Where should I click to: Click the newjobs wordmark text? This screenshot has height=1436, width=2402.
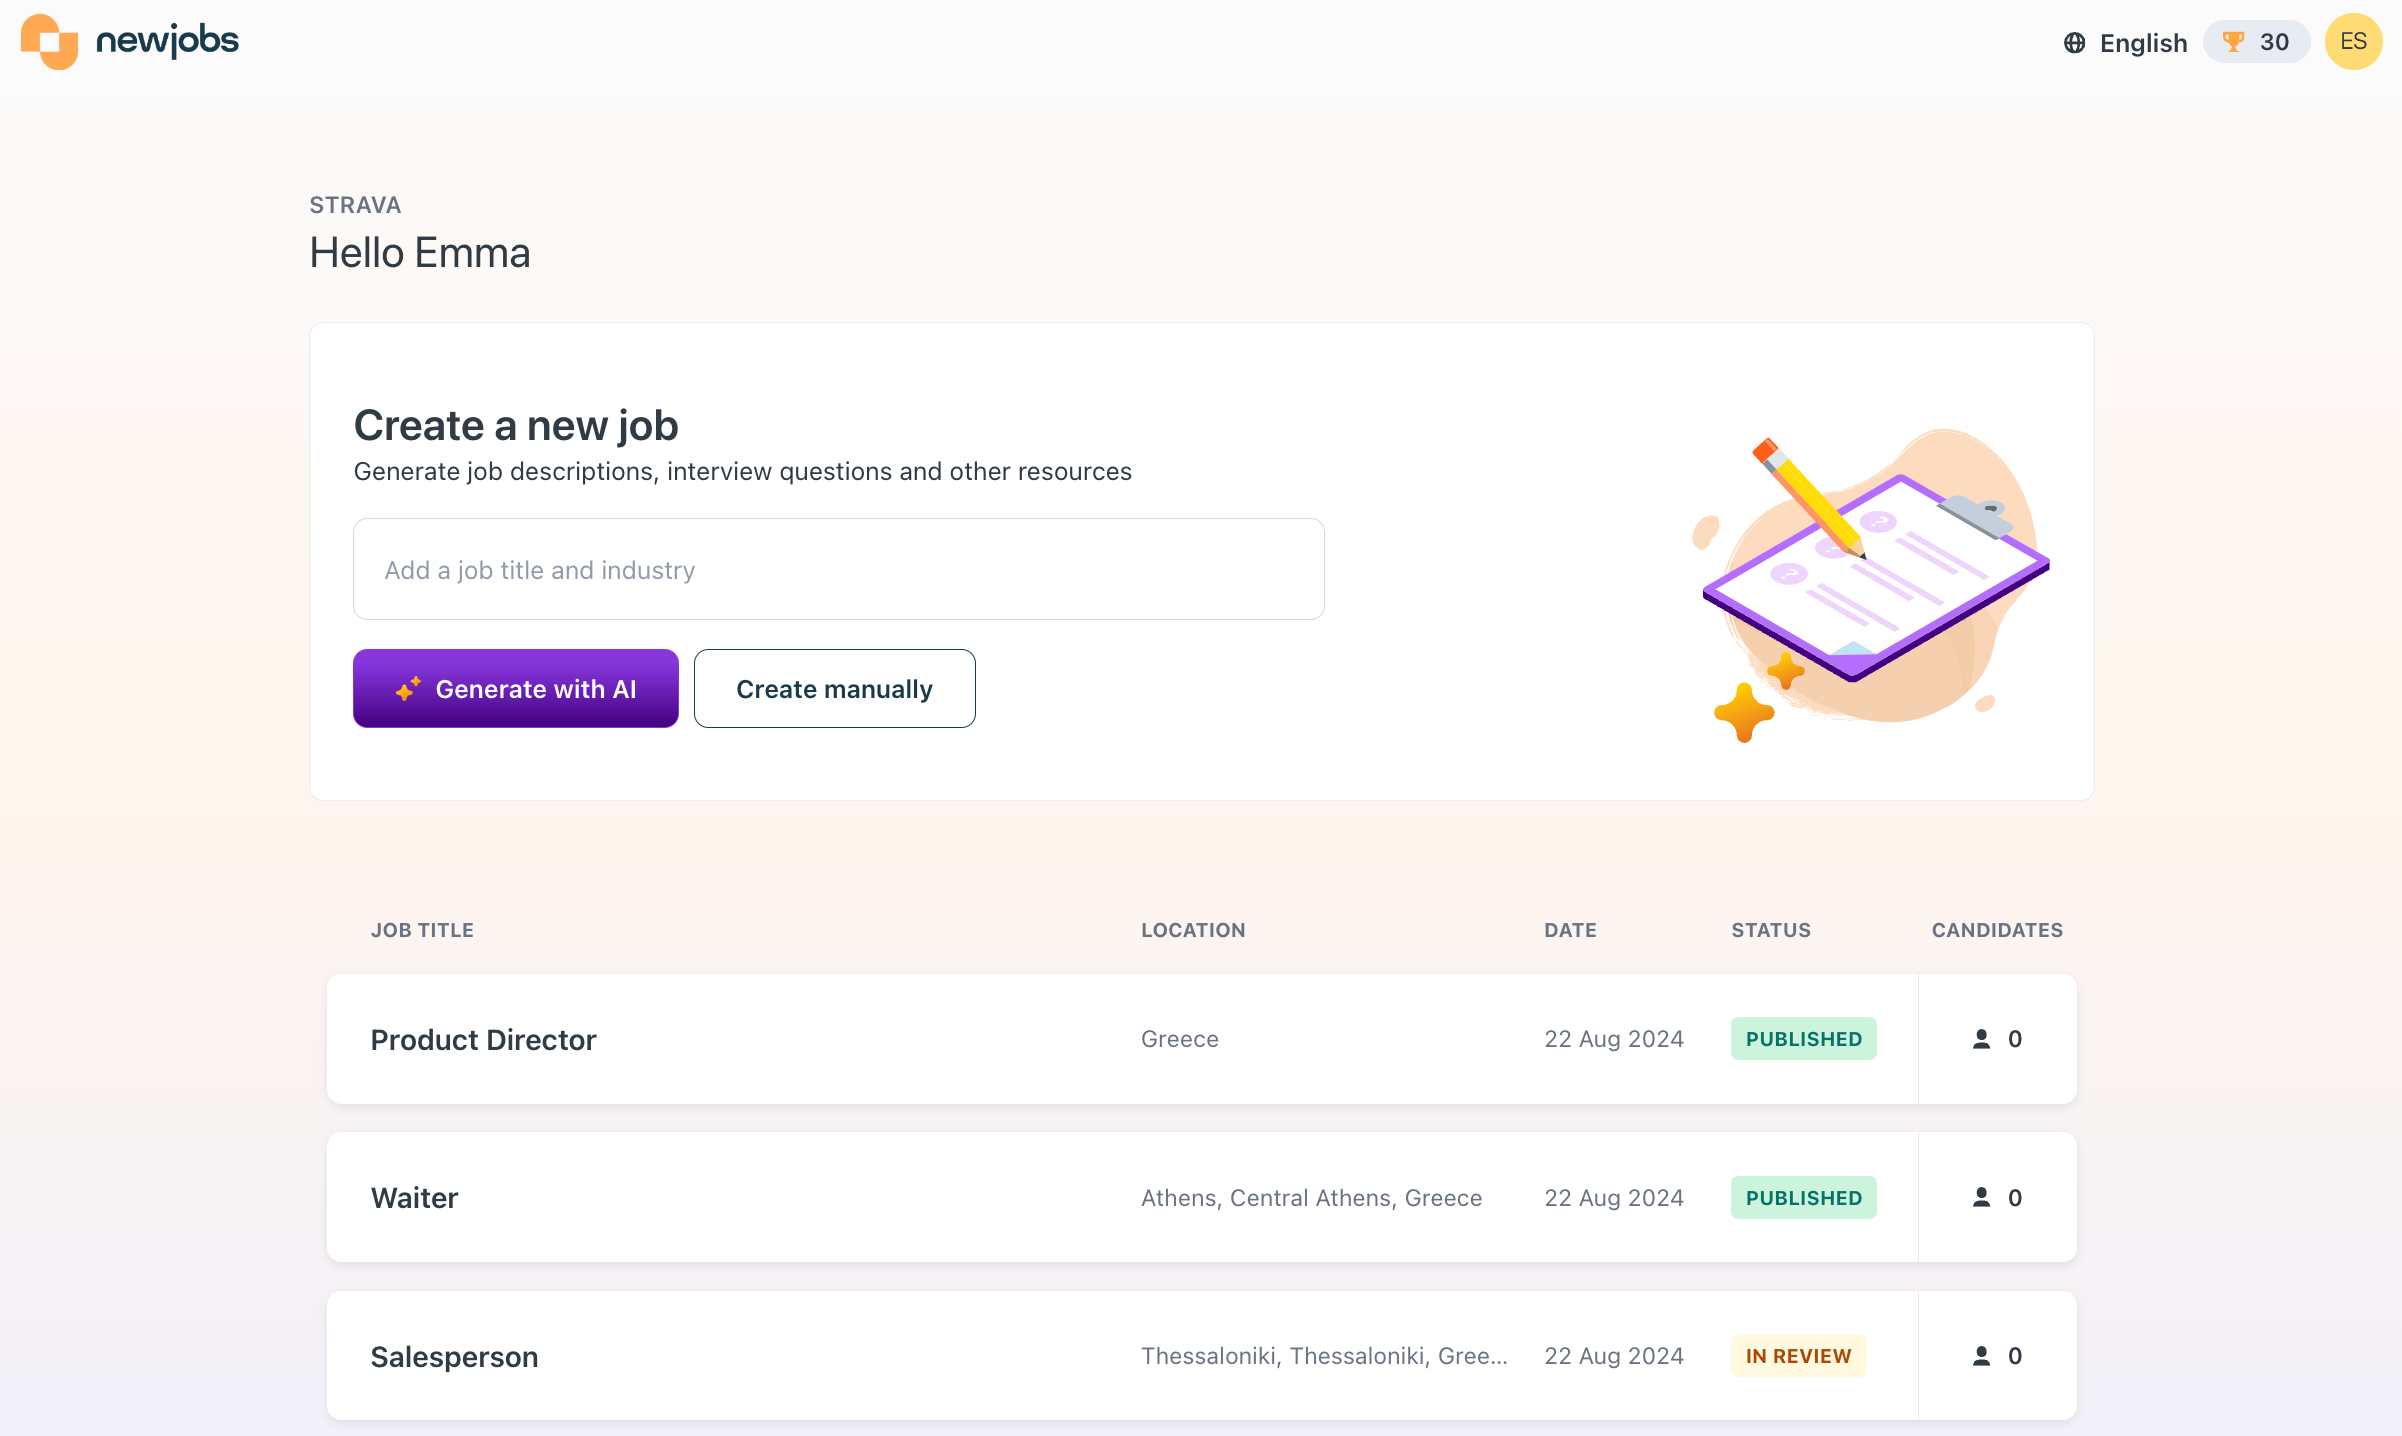click(167, 41)
